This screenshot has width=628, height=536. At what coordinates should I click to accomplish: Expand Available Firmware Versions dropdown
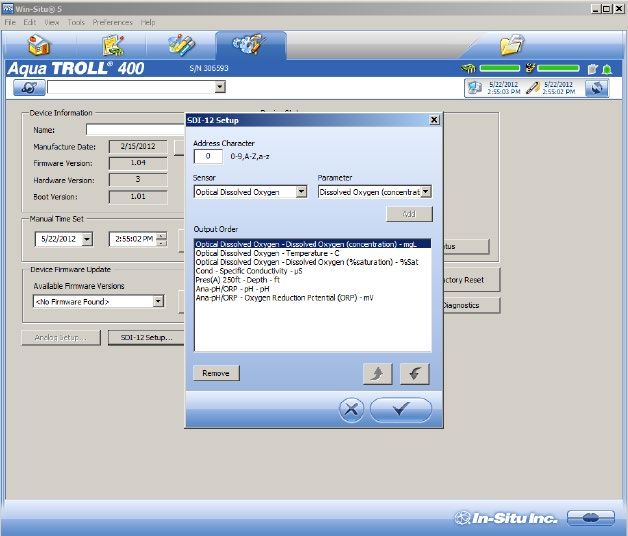159,301
